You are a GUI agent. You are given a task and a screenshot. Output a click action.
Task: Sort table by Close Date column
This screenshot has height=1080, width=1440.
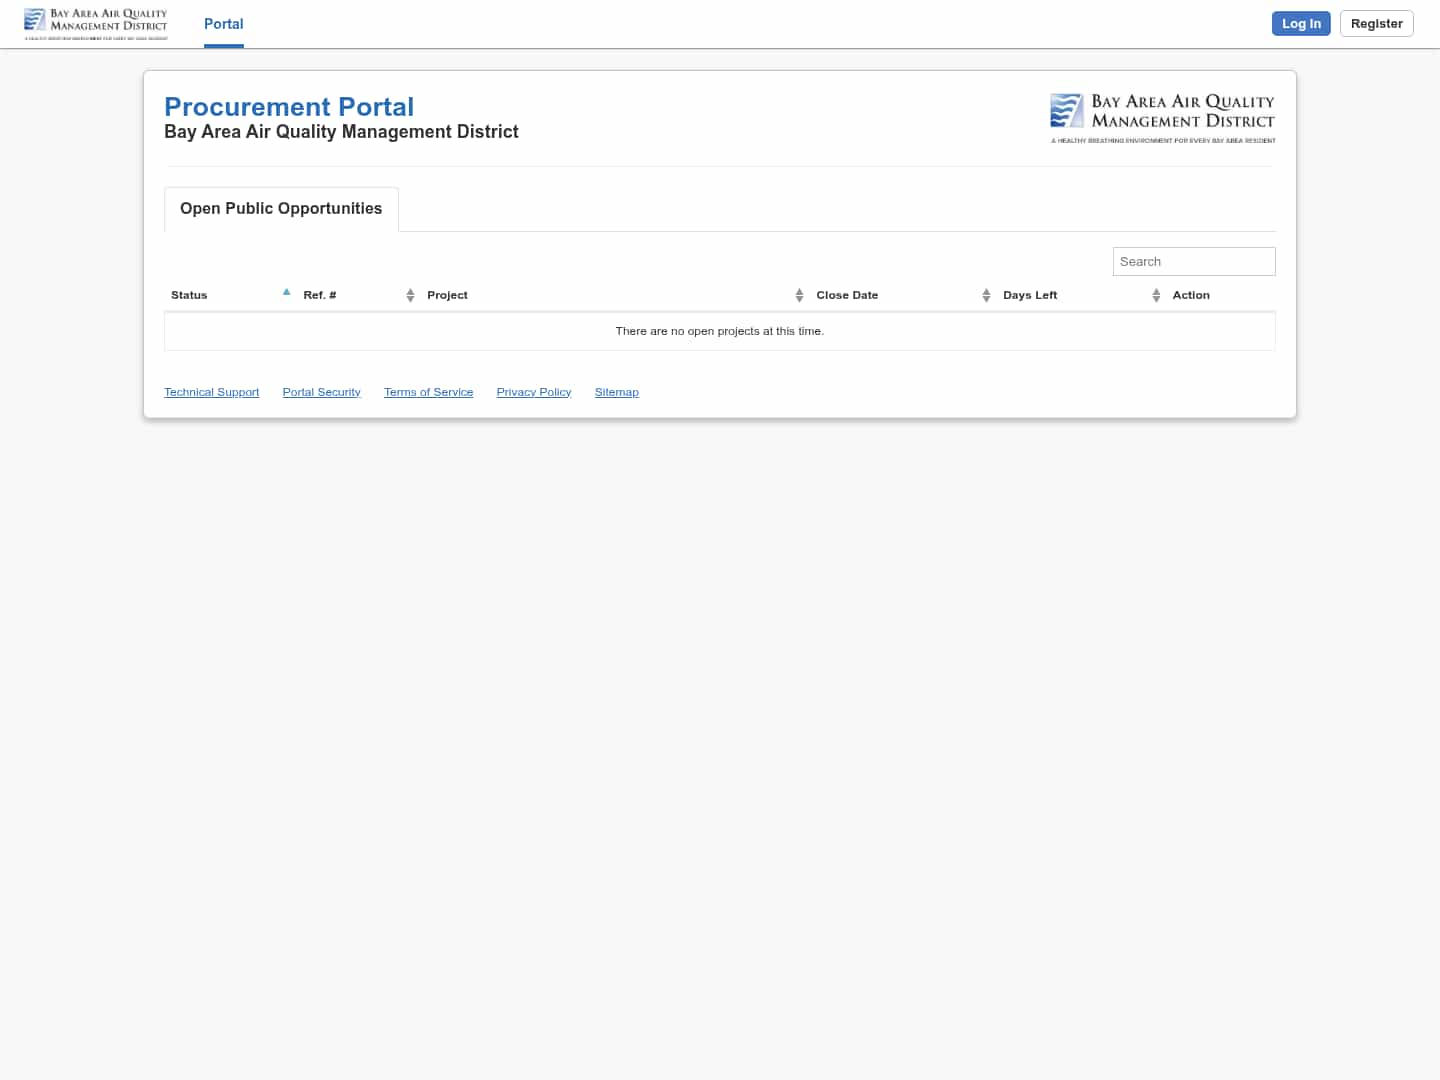[x=903, y=295]
